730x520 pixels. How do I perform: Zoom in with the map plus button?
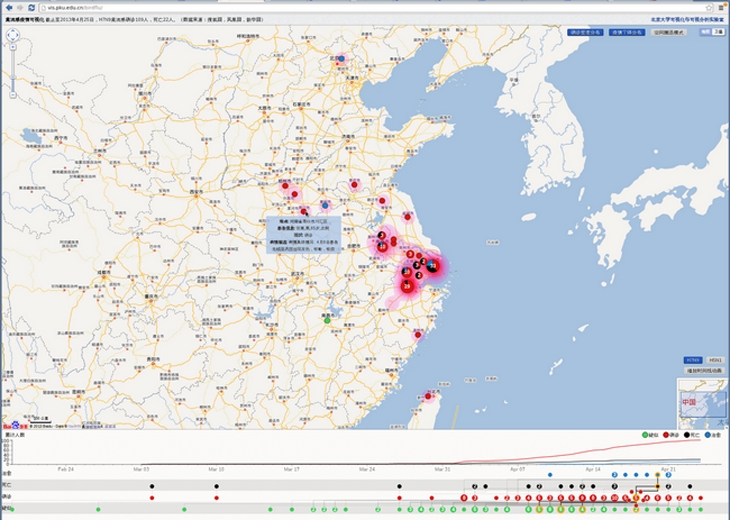pyautogui.click(x=13, y=47)
